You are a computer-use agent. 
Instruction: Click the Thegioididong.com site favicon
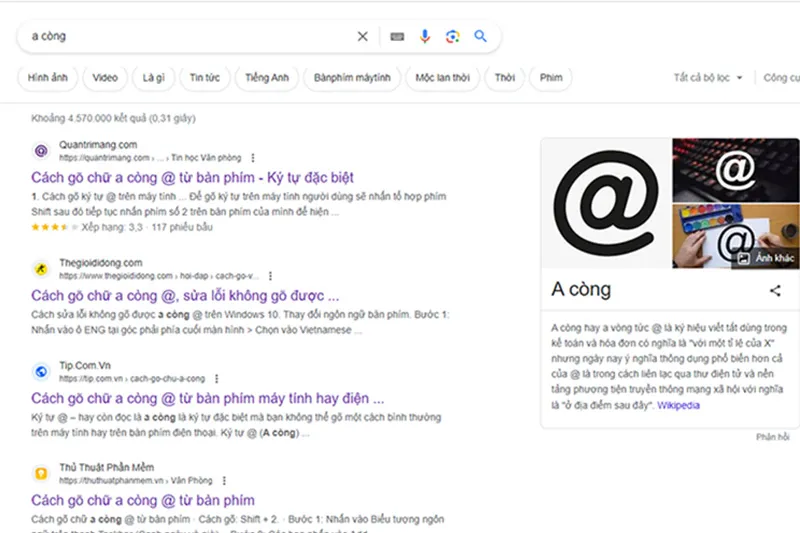(x=41, y=269)
